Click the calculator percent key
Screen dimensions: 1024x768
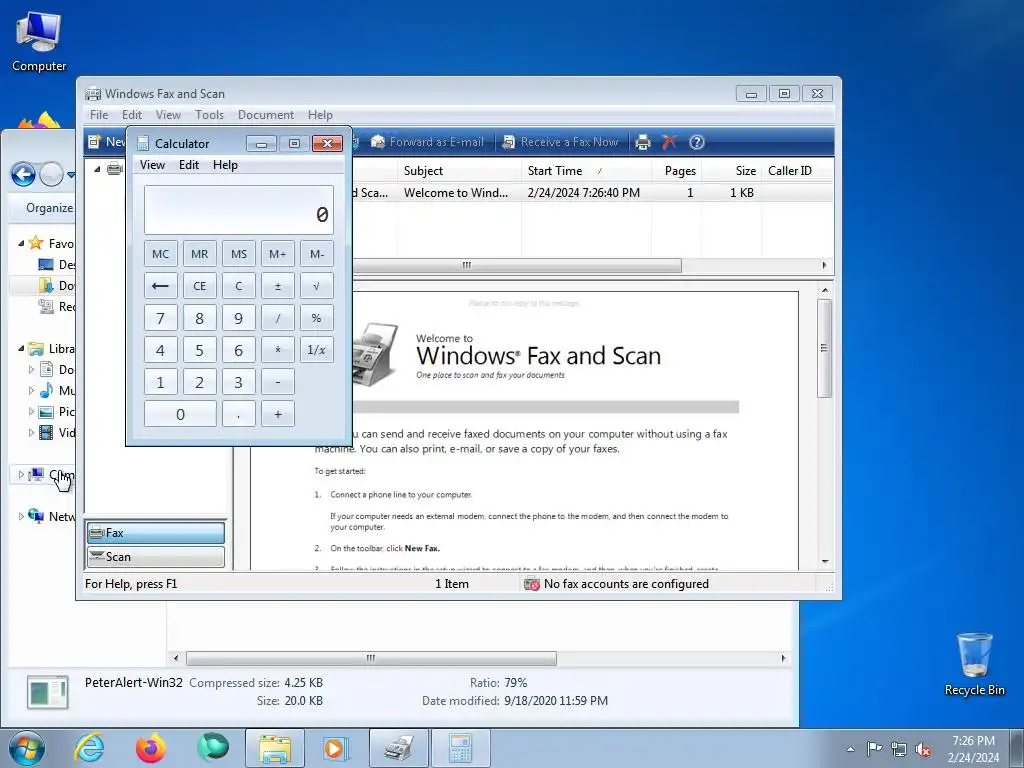(317, 318)
